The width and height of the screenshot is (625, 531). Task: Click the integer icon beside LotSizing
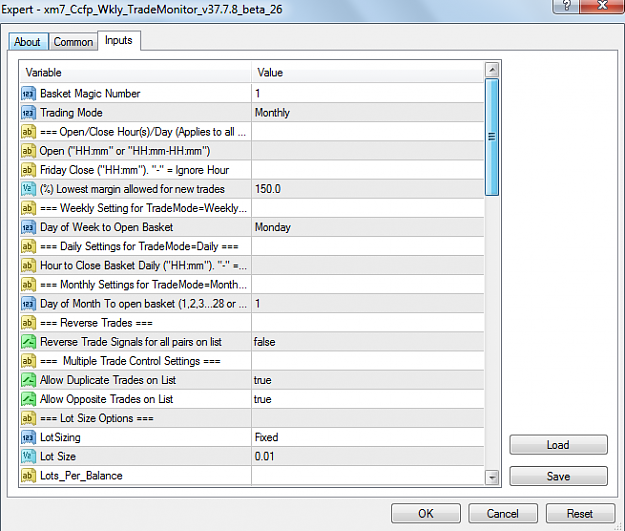[x=28, y=438]
